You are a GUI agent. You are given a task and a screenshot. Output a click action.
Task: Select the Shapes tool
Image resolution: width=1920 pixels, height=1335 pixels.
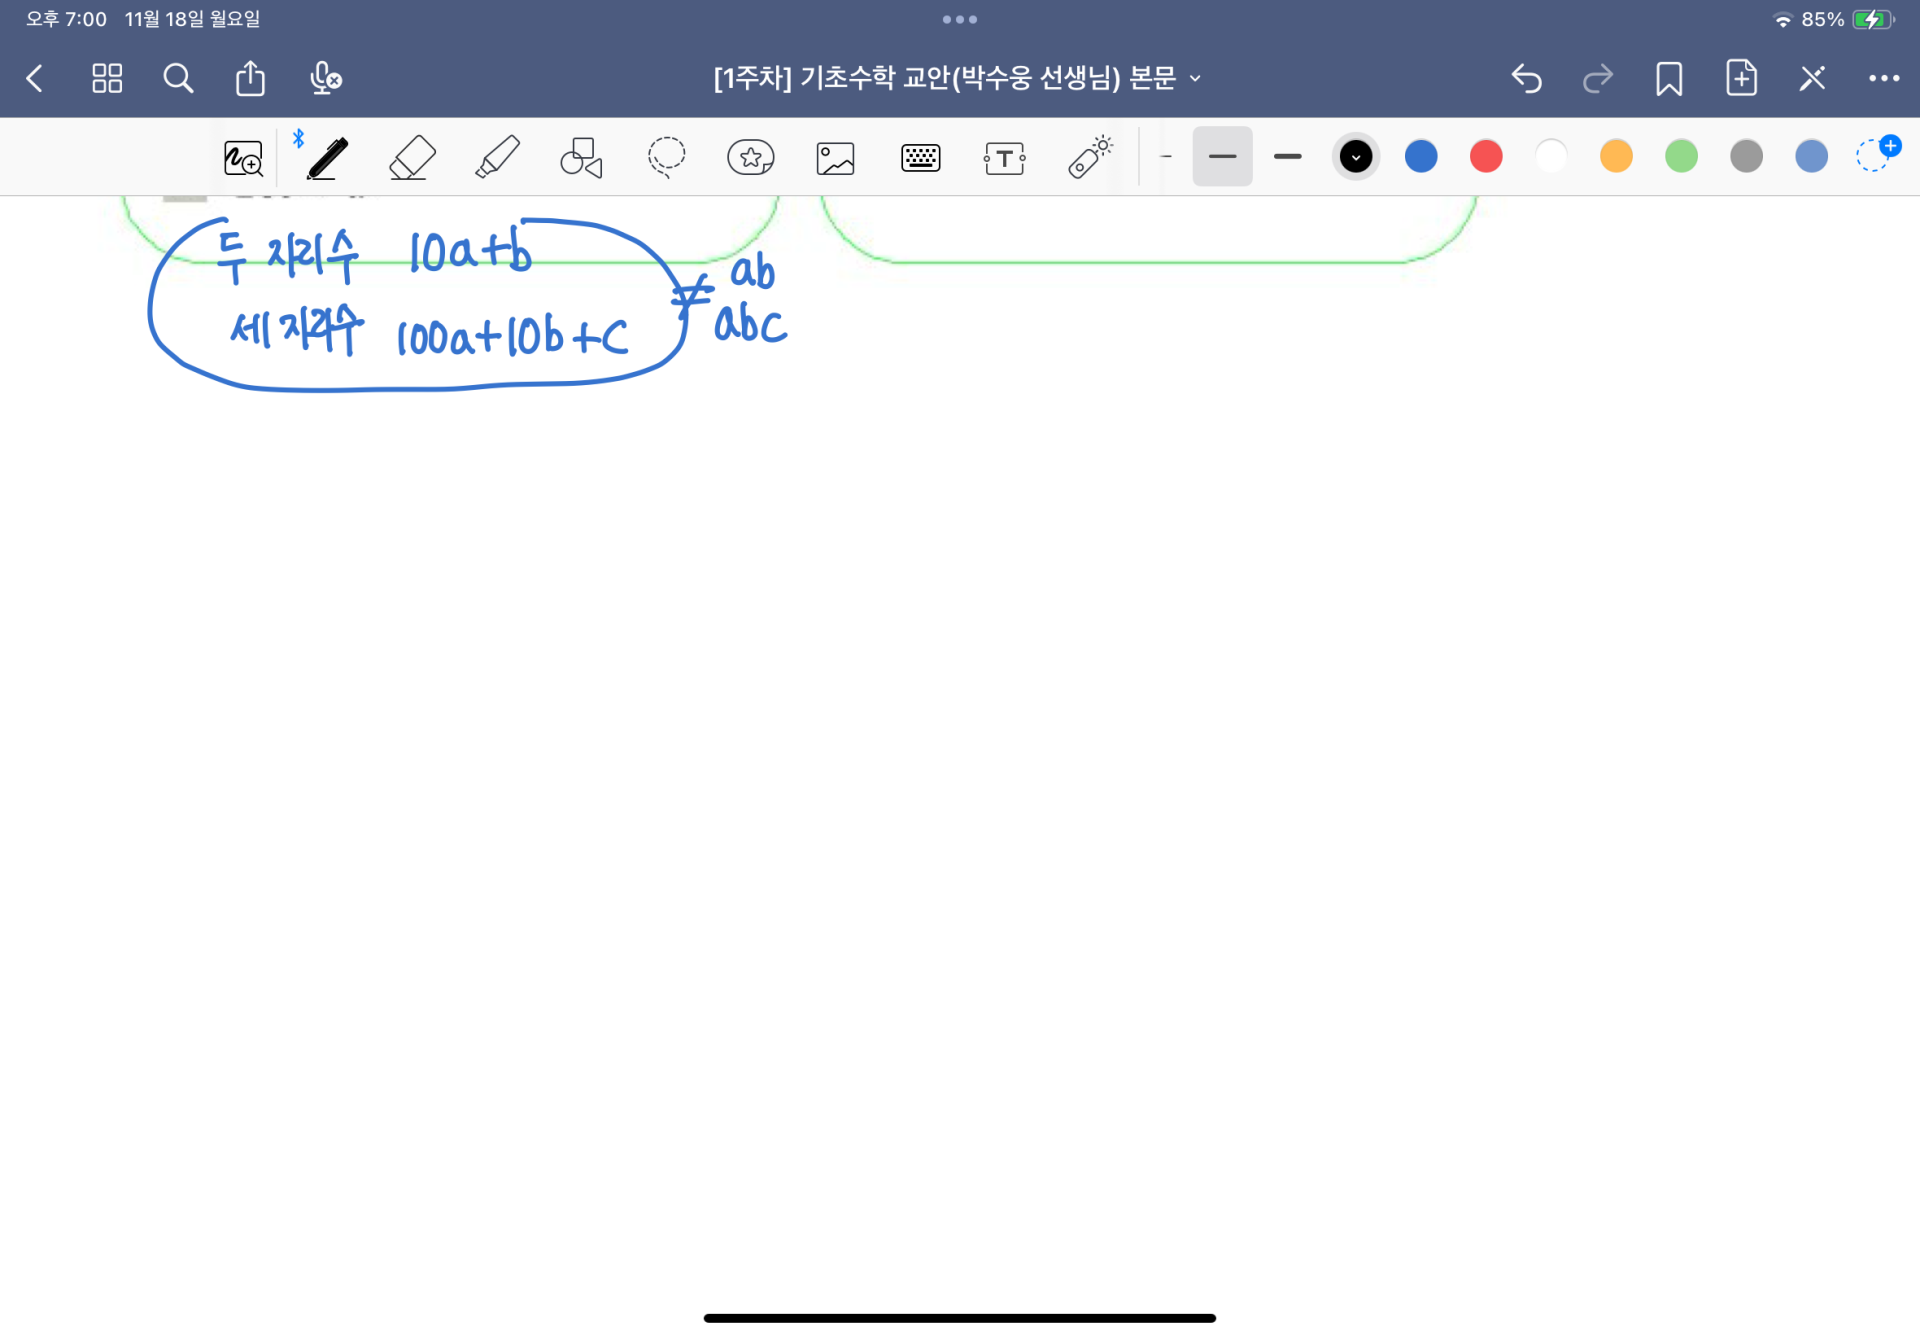[x=581, y=158]
